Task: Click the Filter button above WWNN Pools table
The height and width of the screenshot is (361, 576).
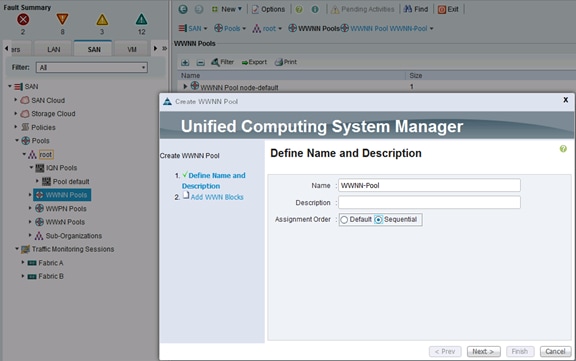Action: [x=222, y=62]
